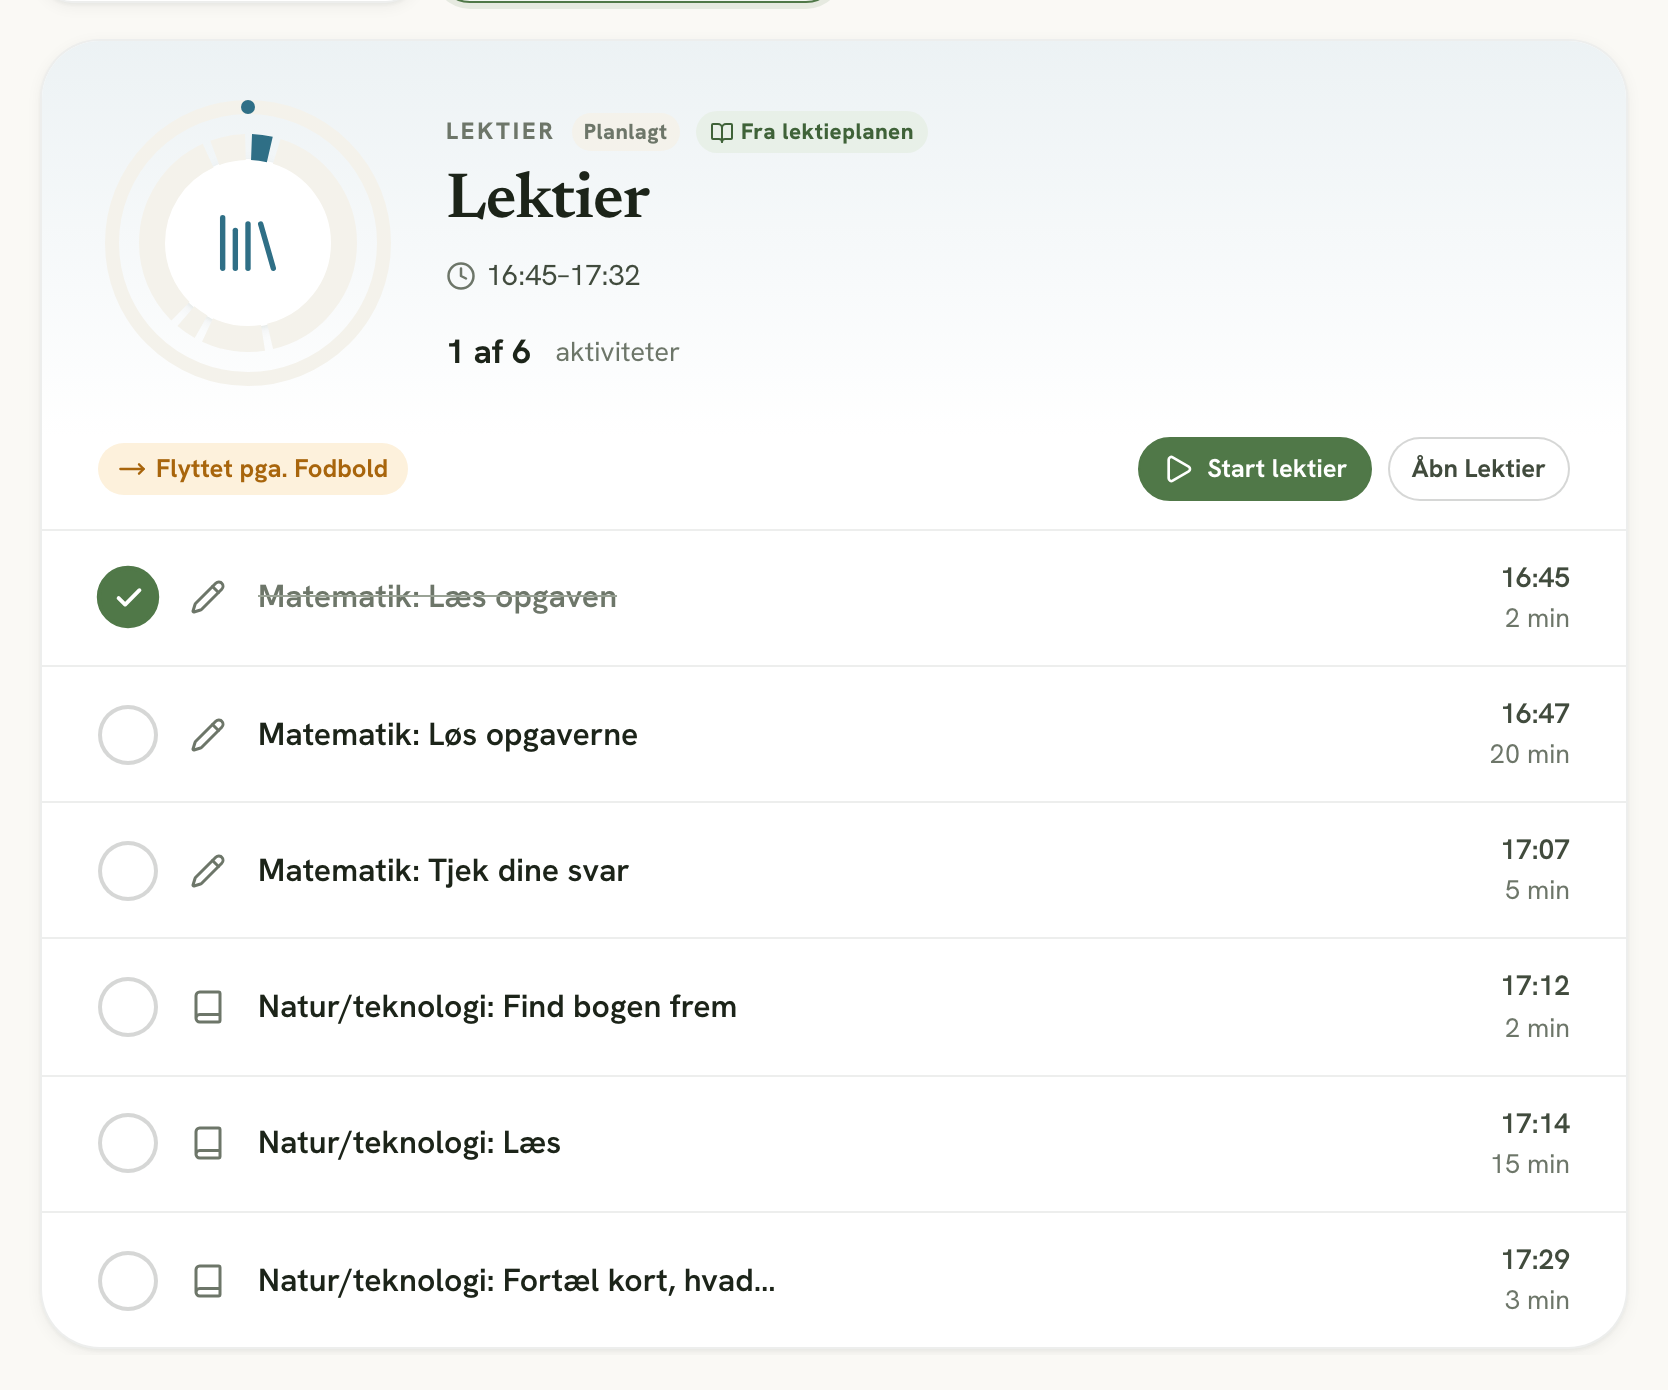This screenshot has width=1668, height=1390.
Task: Click the 15 min duration
Action: tap(1530, 1165)
